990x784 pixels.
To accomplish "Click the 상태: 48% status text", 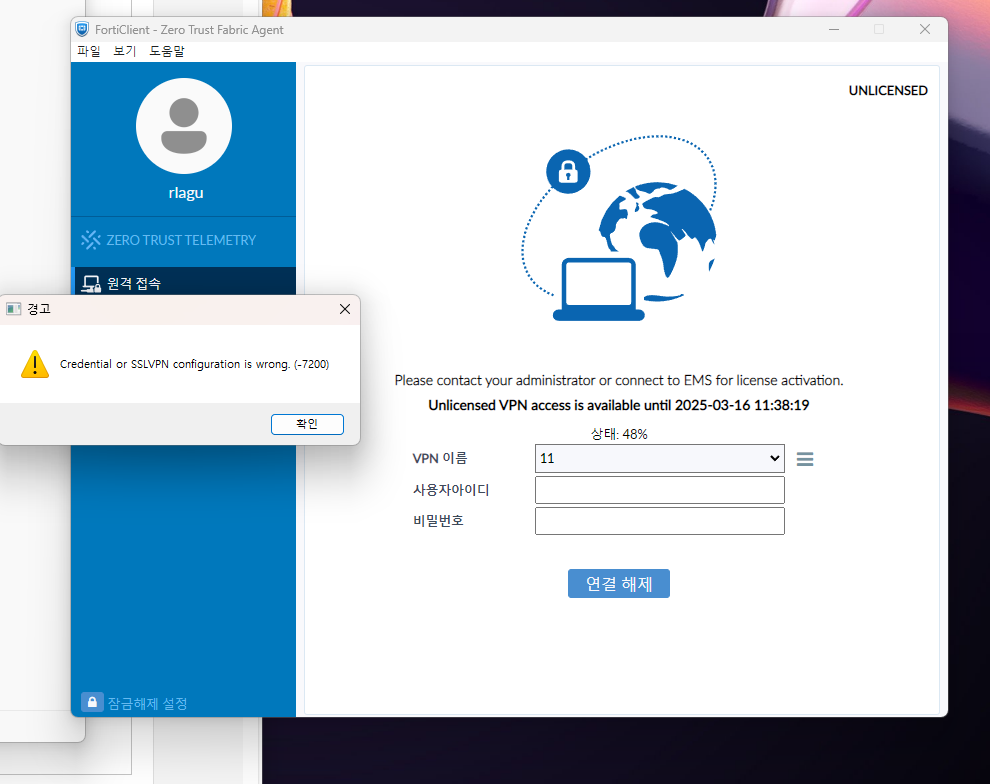I will coord(619,434).
